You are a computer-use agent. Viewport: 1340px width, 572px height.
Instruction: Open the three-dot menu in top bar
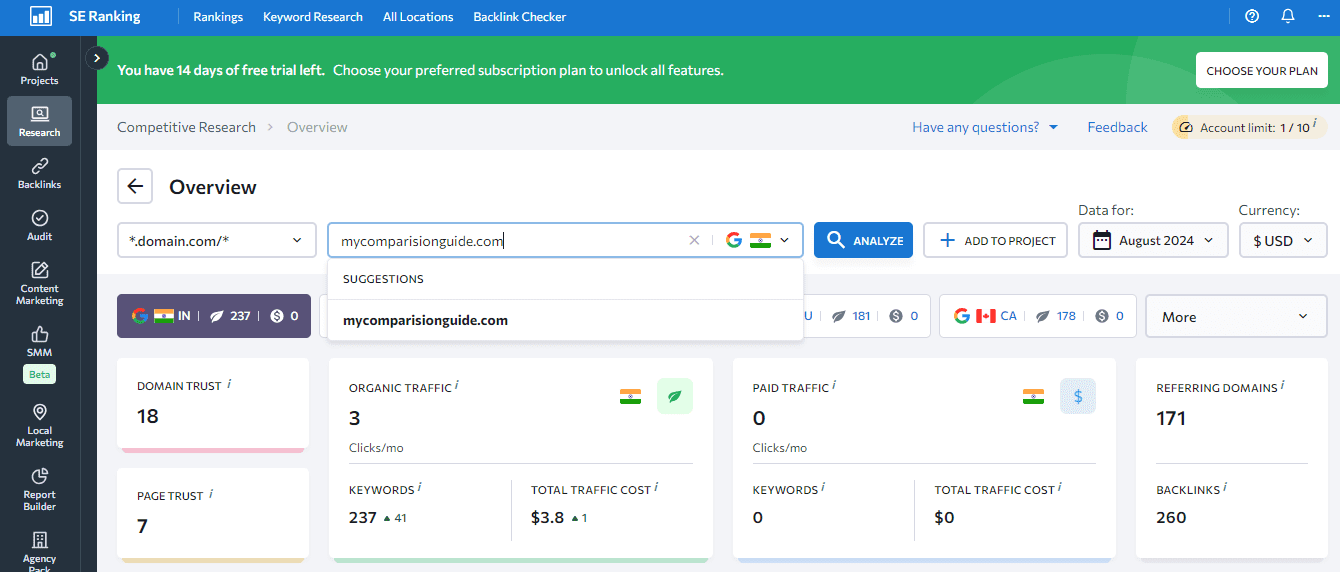(x=1324, y=16)
